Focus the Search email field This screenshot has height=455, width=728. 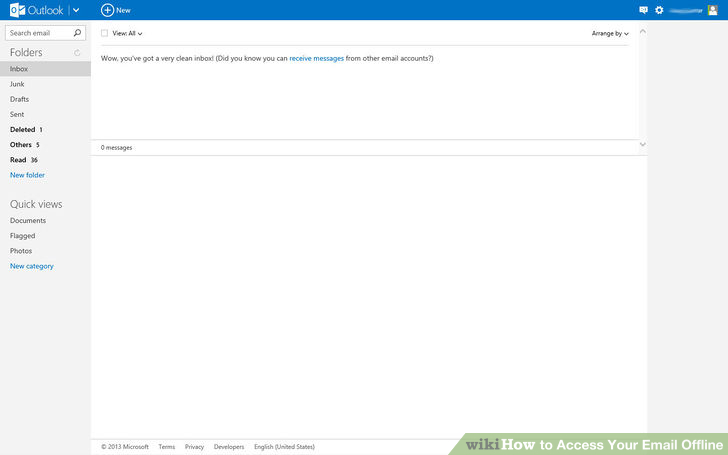(x=45, y=33)
